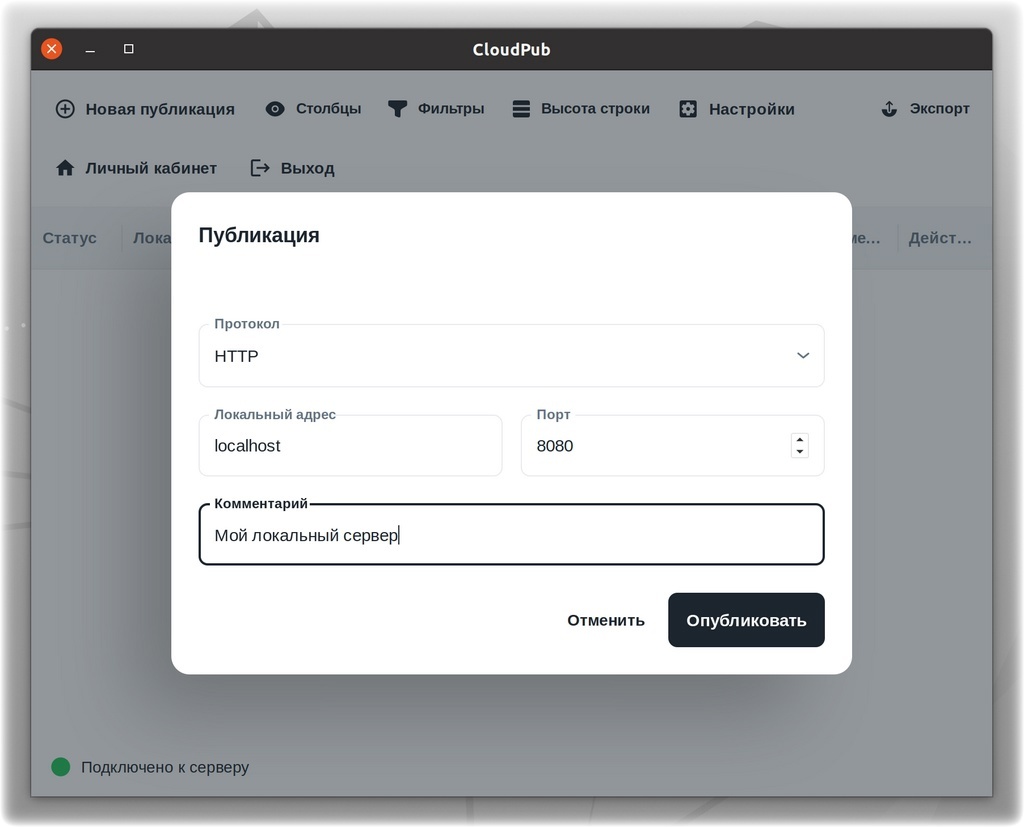1024x827 pixels.
Task: Click the funnel icon for Фильтры
Action: [x=397, y=109]
